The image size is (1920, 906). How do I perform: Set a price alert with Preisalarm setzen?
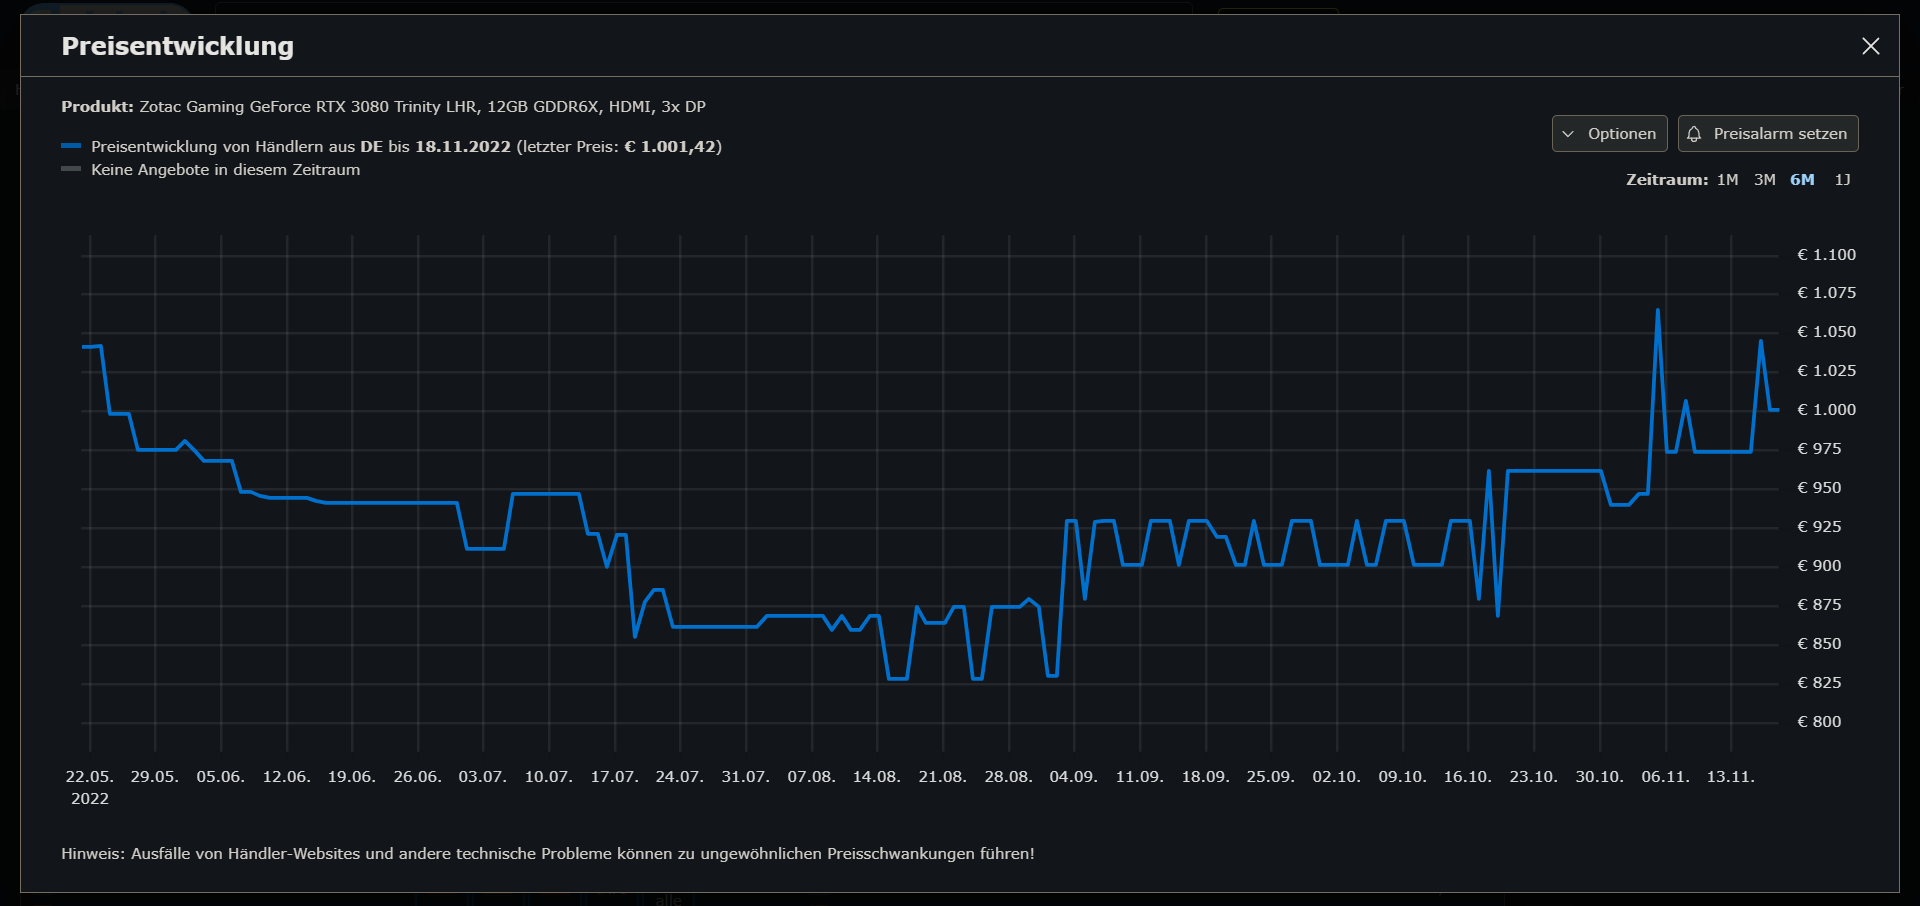(x=1768, y=133)
